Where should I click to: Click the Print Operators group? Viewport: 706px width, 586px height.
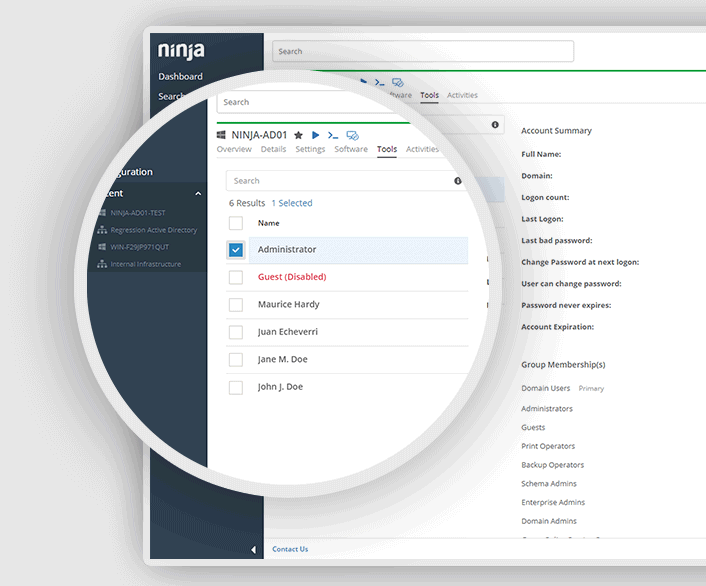548,446
